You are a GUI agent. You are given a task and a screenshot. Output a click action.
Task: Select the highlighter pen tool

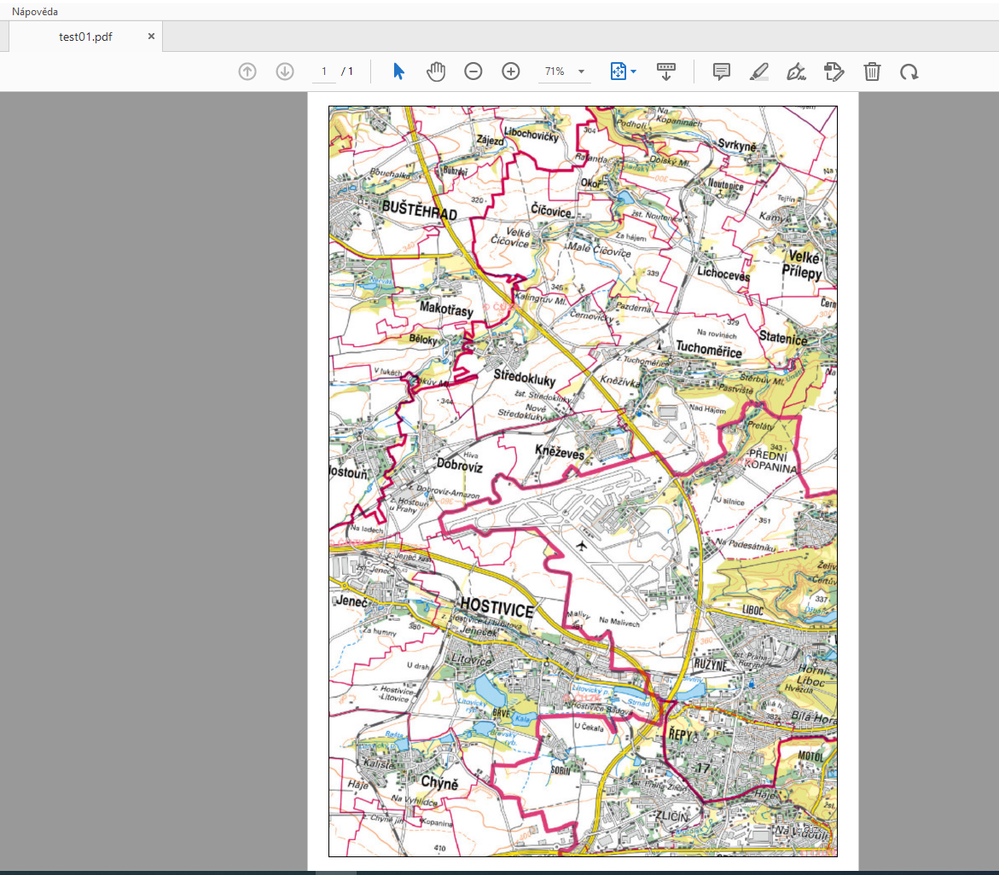[x=759, y=71]
